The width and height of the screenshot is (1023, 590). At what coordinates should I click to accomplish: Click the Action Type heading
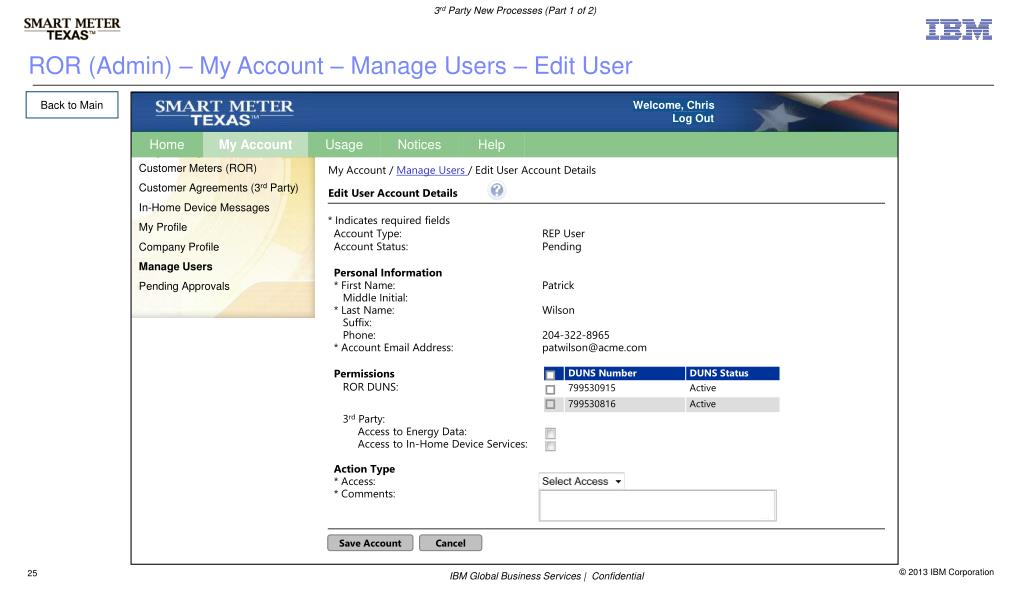(x=364, y=469)
